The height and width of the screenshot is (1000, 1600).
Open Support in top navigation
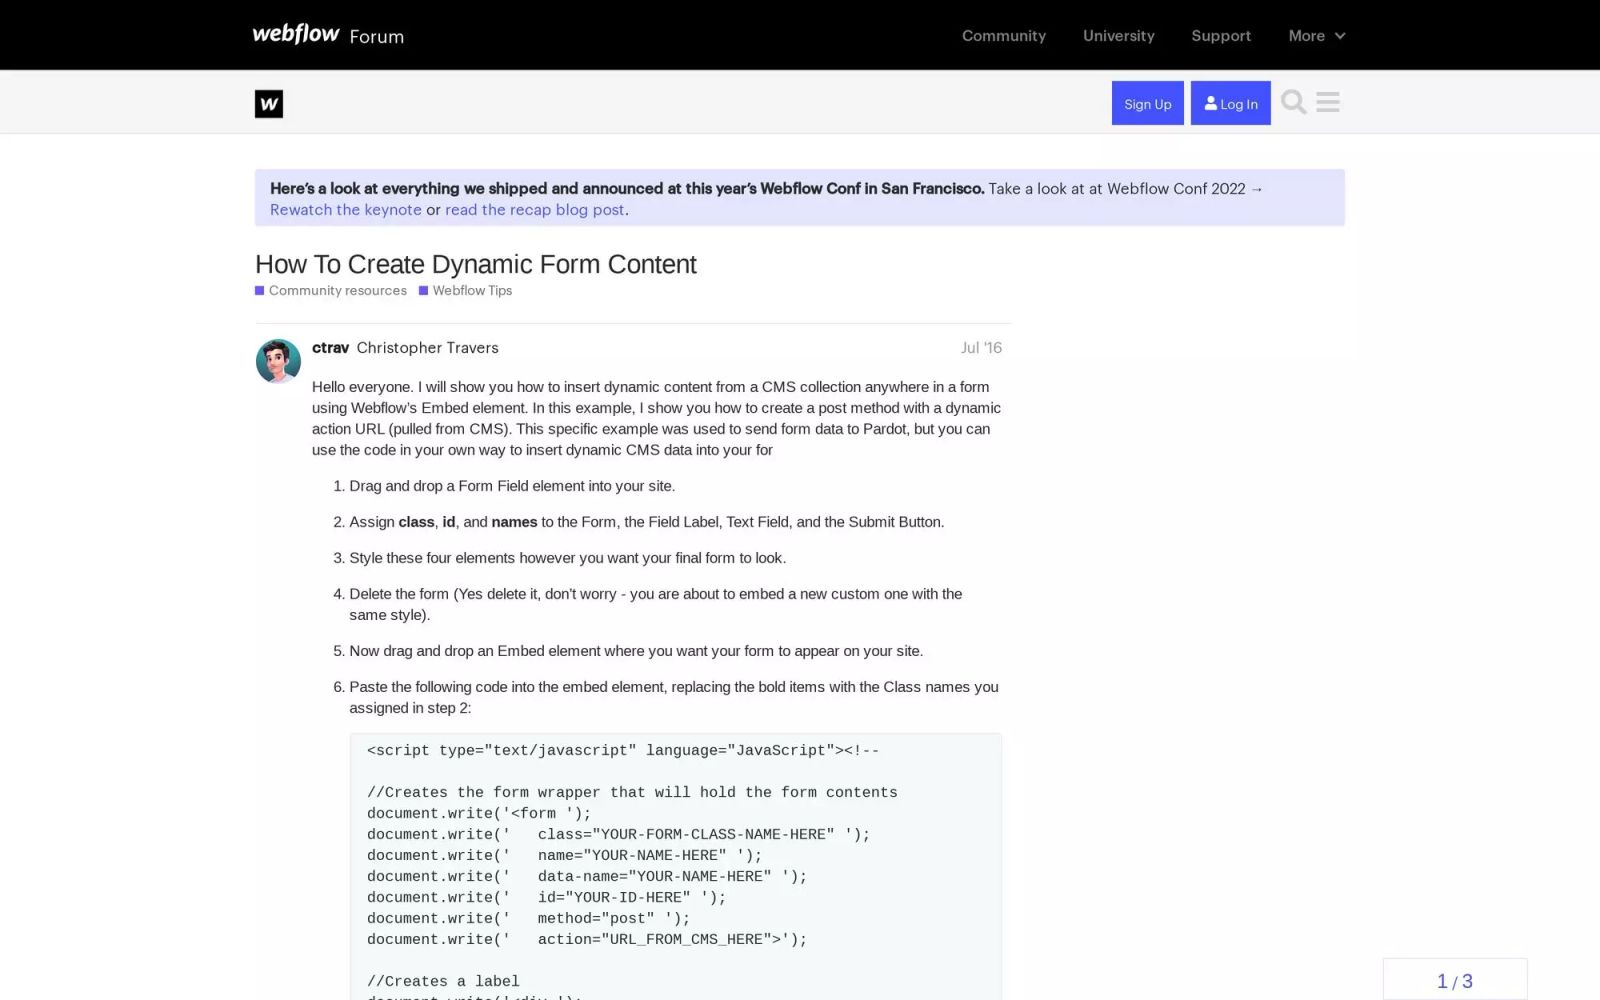(x=1220, y=35)
